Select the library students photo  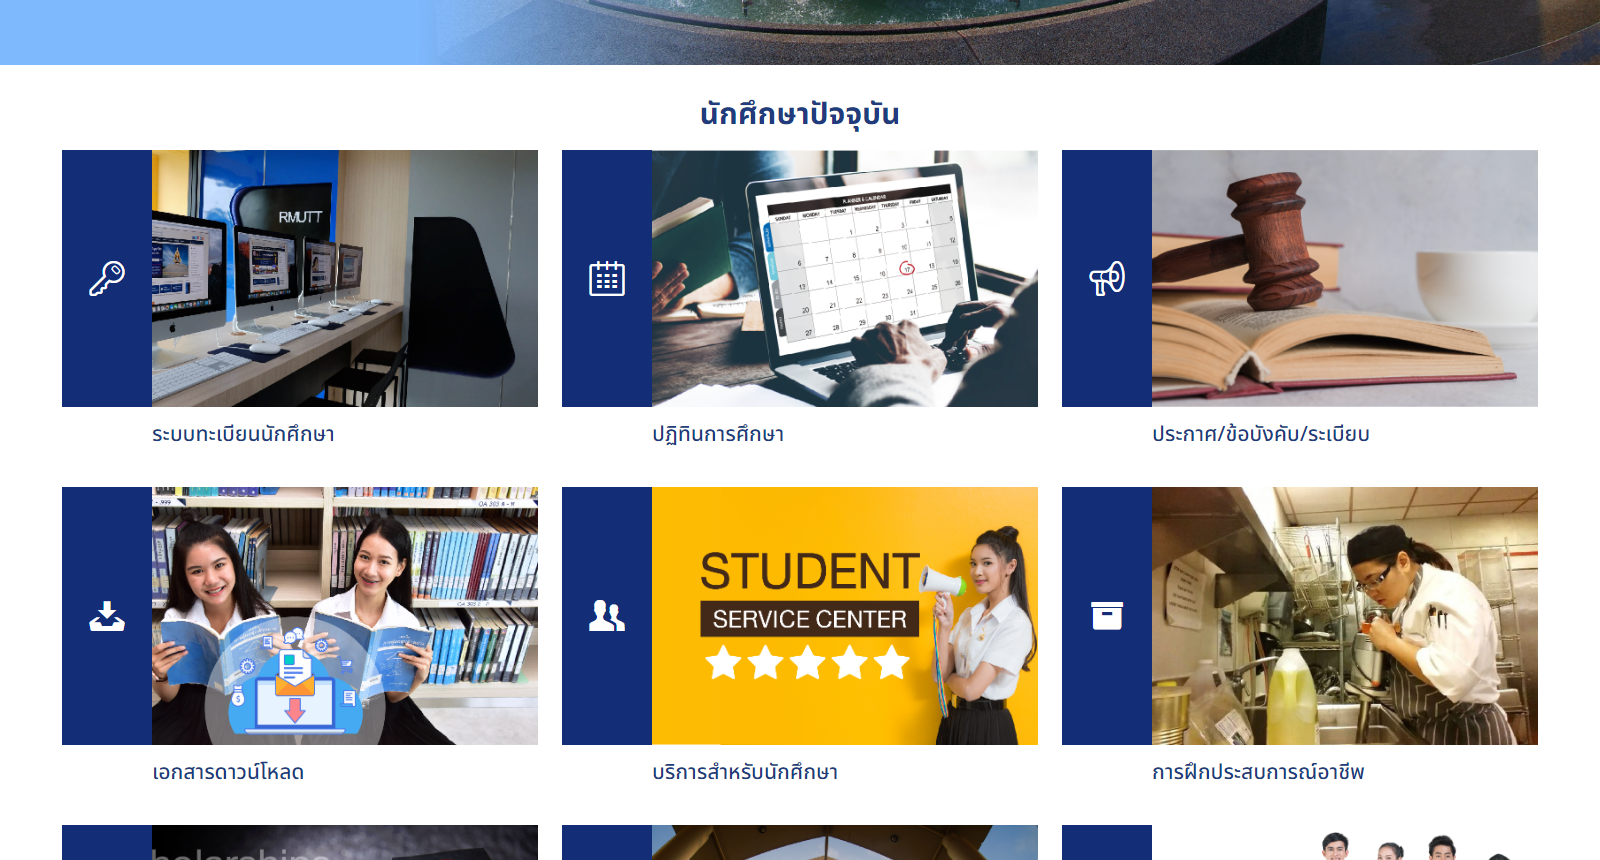pos(345,616)
